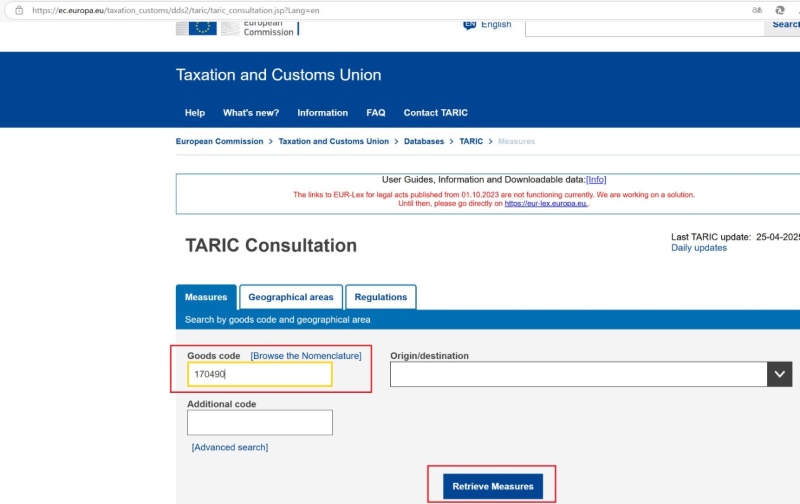Open the Regulations tab
Viewport: 800px width, 504px height.
pos(381,297)
